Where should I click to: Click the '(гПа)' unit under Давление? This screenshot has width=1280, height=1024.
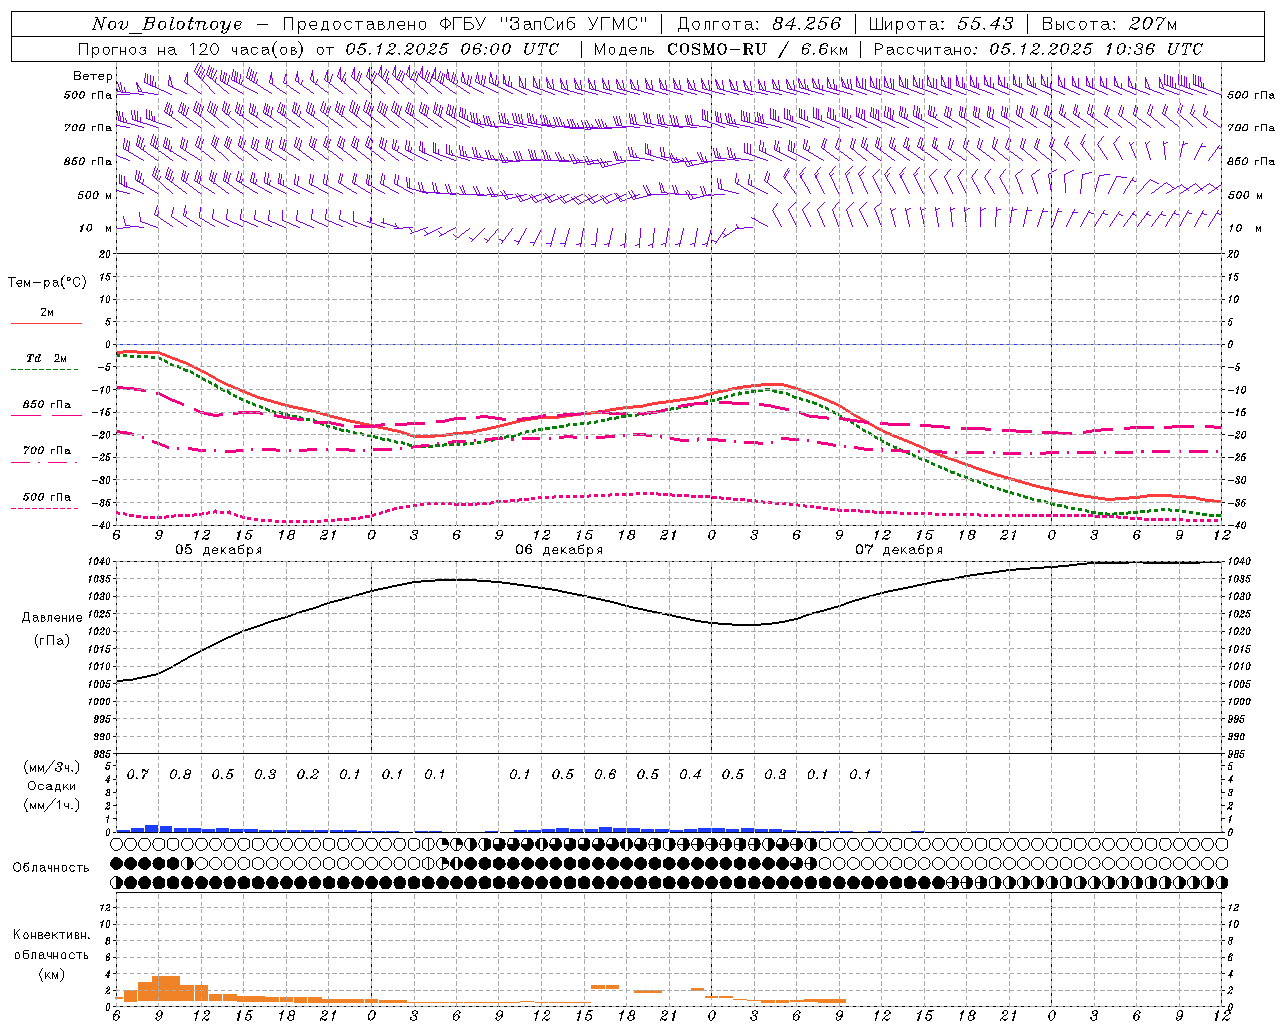(52, 640)
